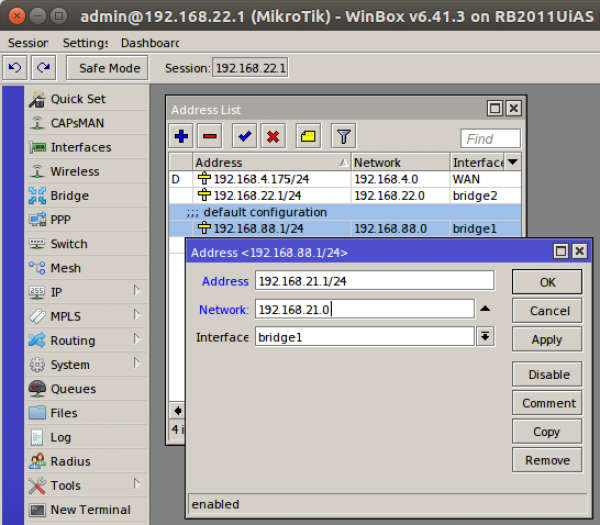Click the Session 192.168.22.1 field
Screen dimensions: 600x525
[250, 68]
